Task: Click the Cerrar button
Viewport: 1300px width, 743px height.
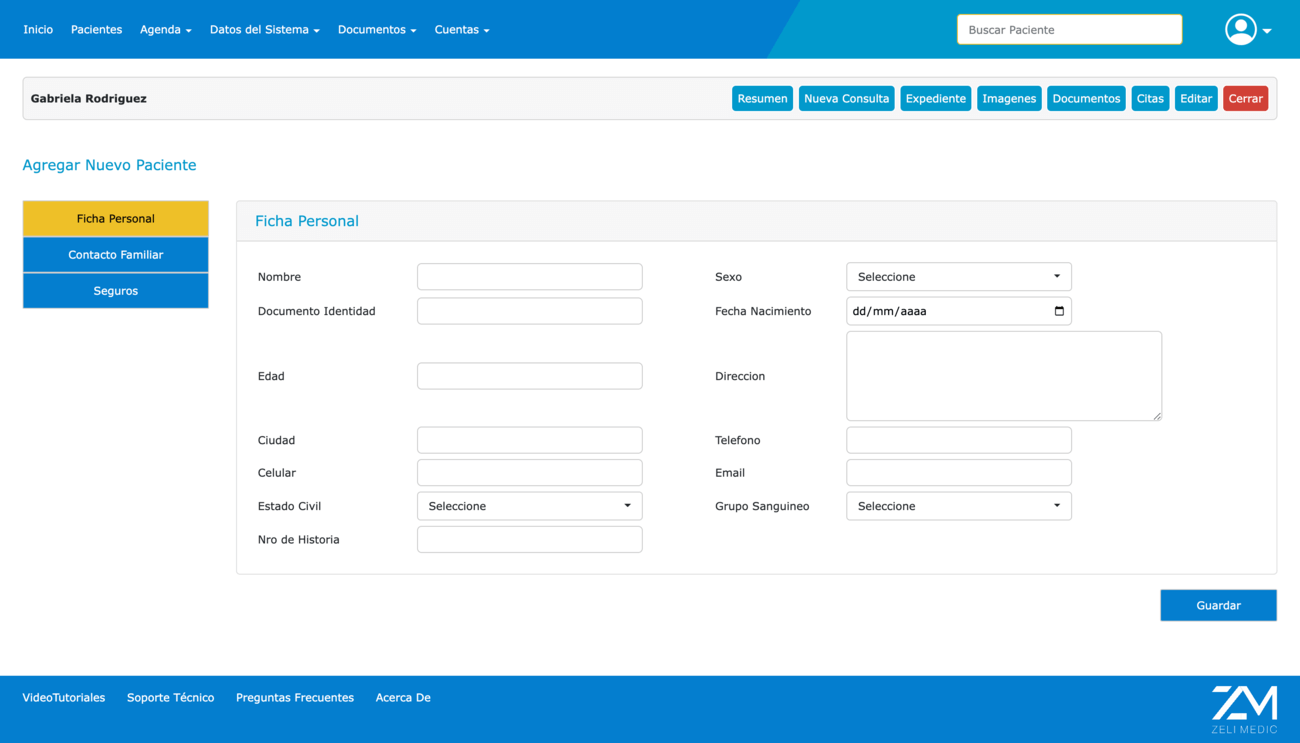Action: tap(1245, 98)
